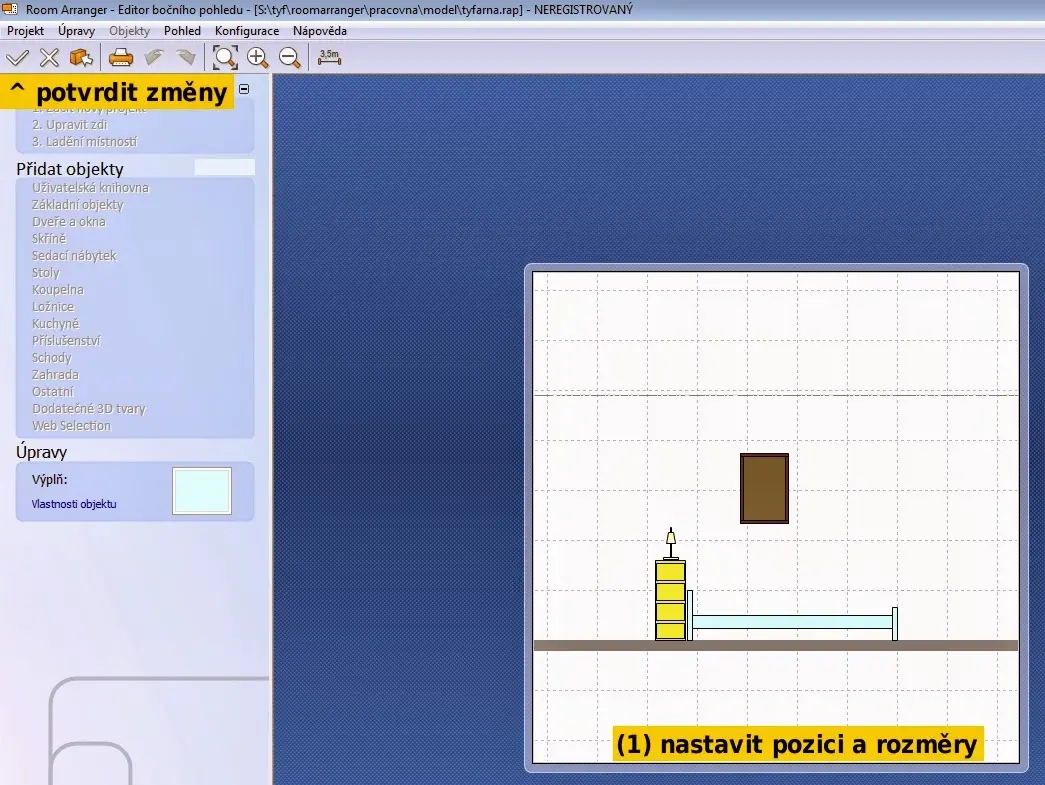
Task: Zoom in with the plus magnifier
Action: coord(257,58)
